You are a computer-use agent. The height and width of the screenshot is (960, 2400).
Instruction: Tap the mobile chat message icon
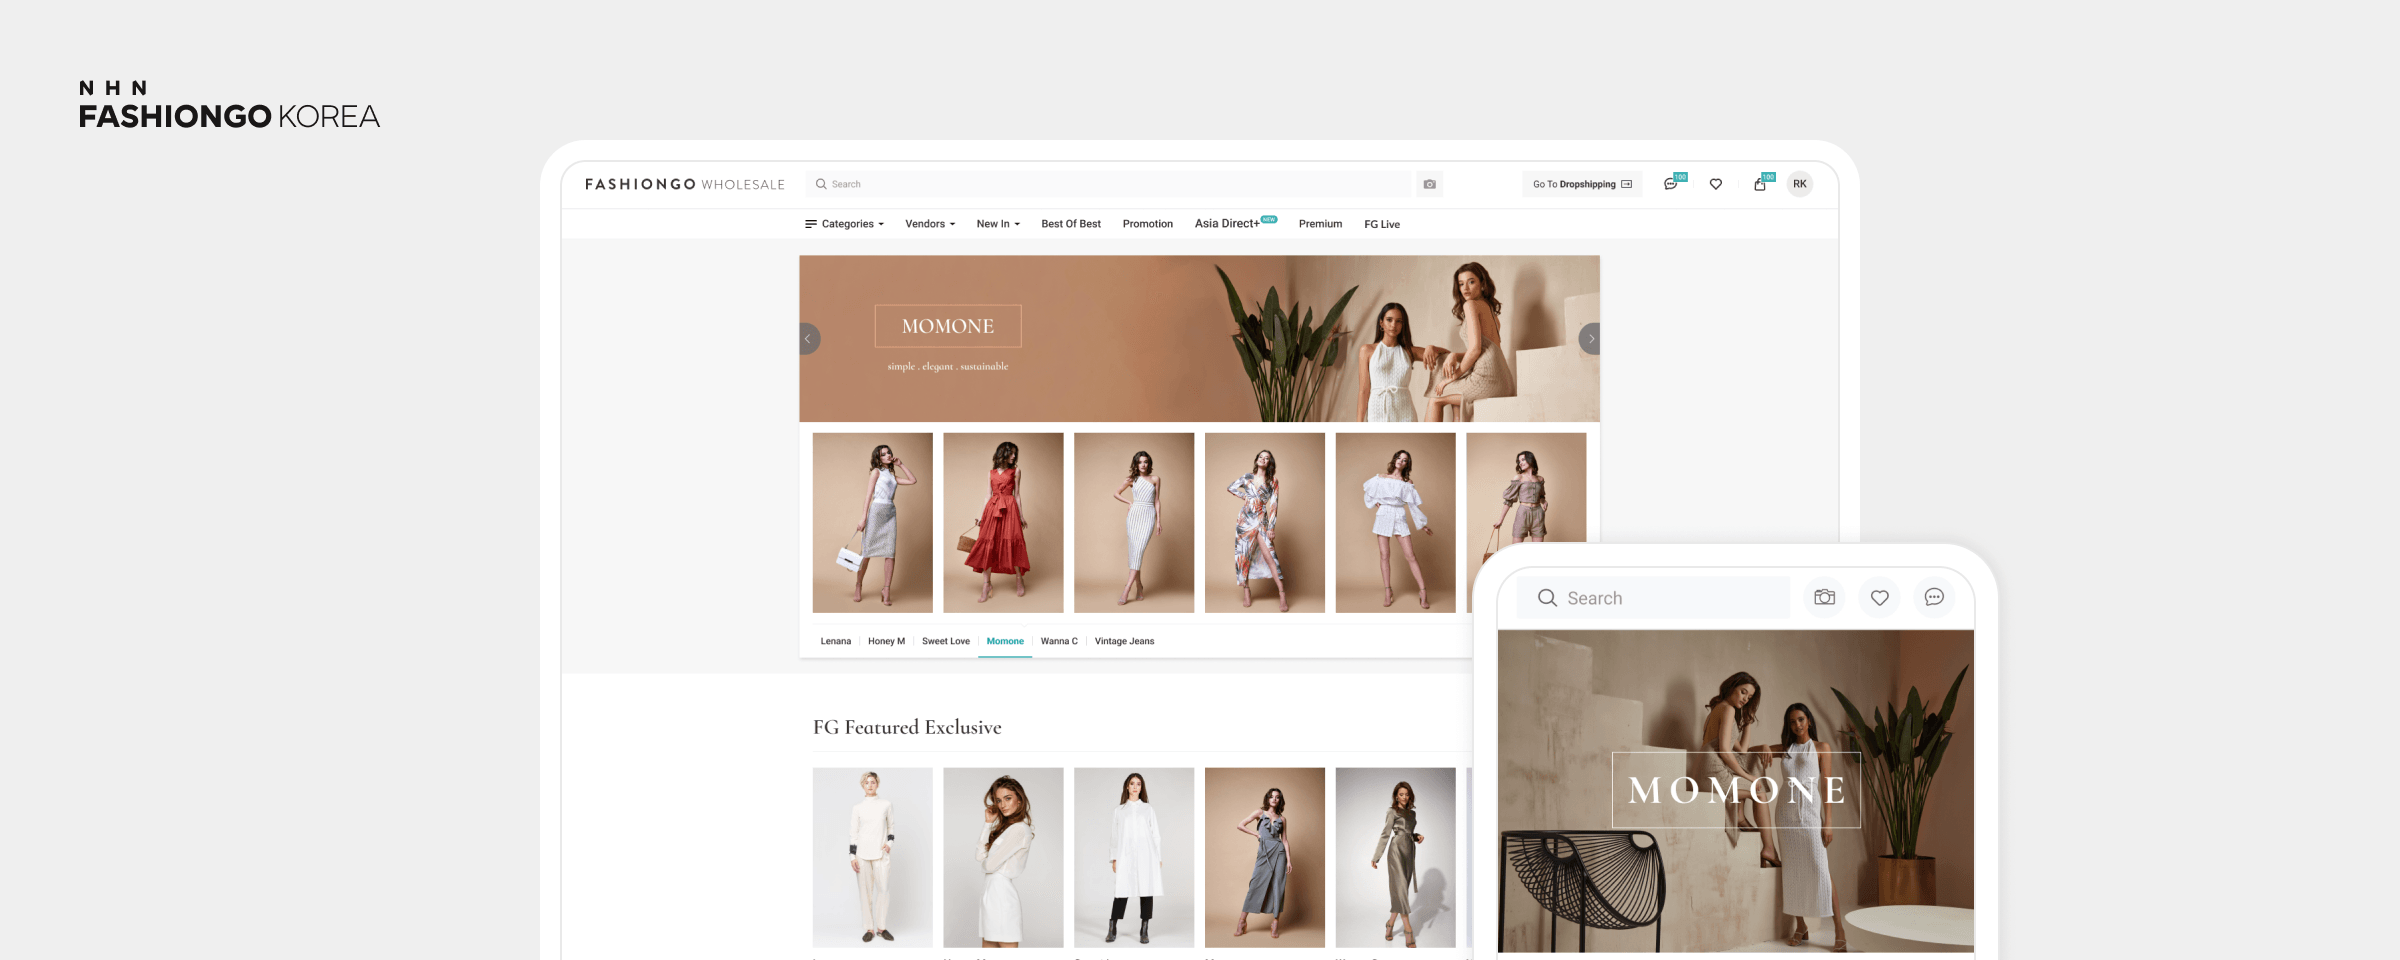point(1934,597)
